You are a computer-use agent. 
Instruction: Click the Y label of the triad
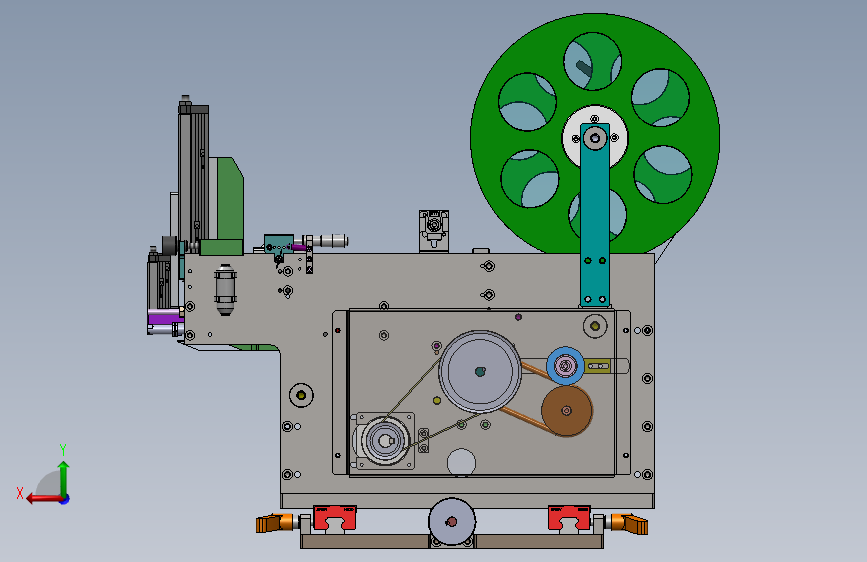click(x=63, y=449)
